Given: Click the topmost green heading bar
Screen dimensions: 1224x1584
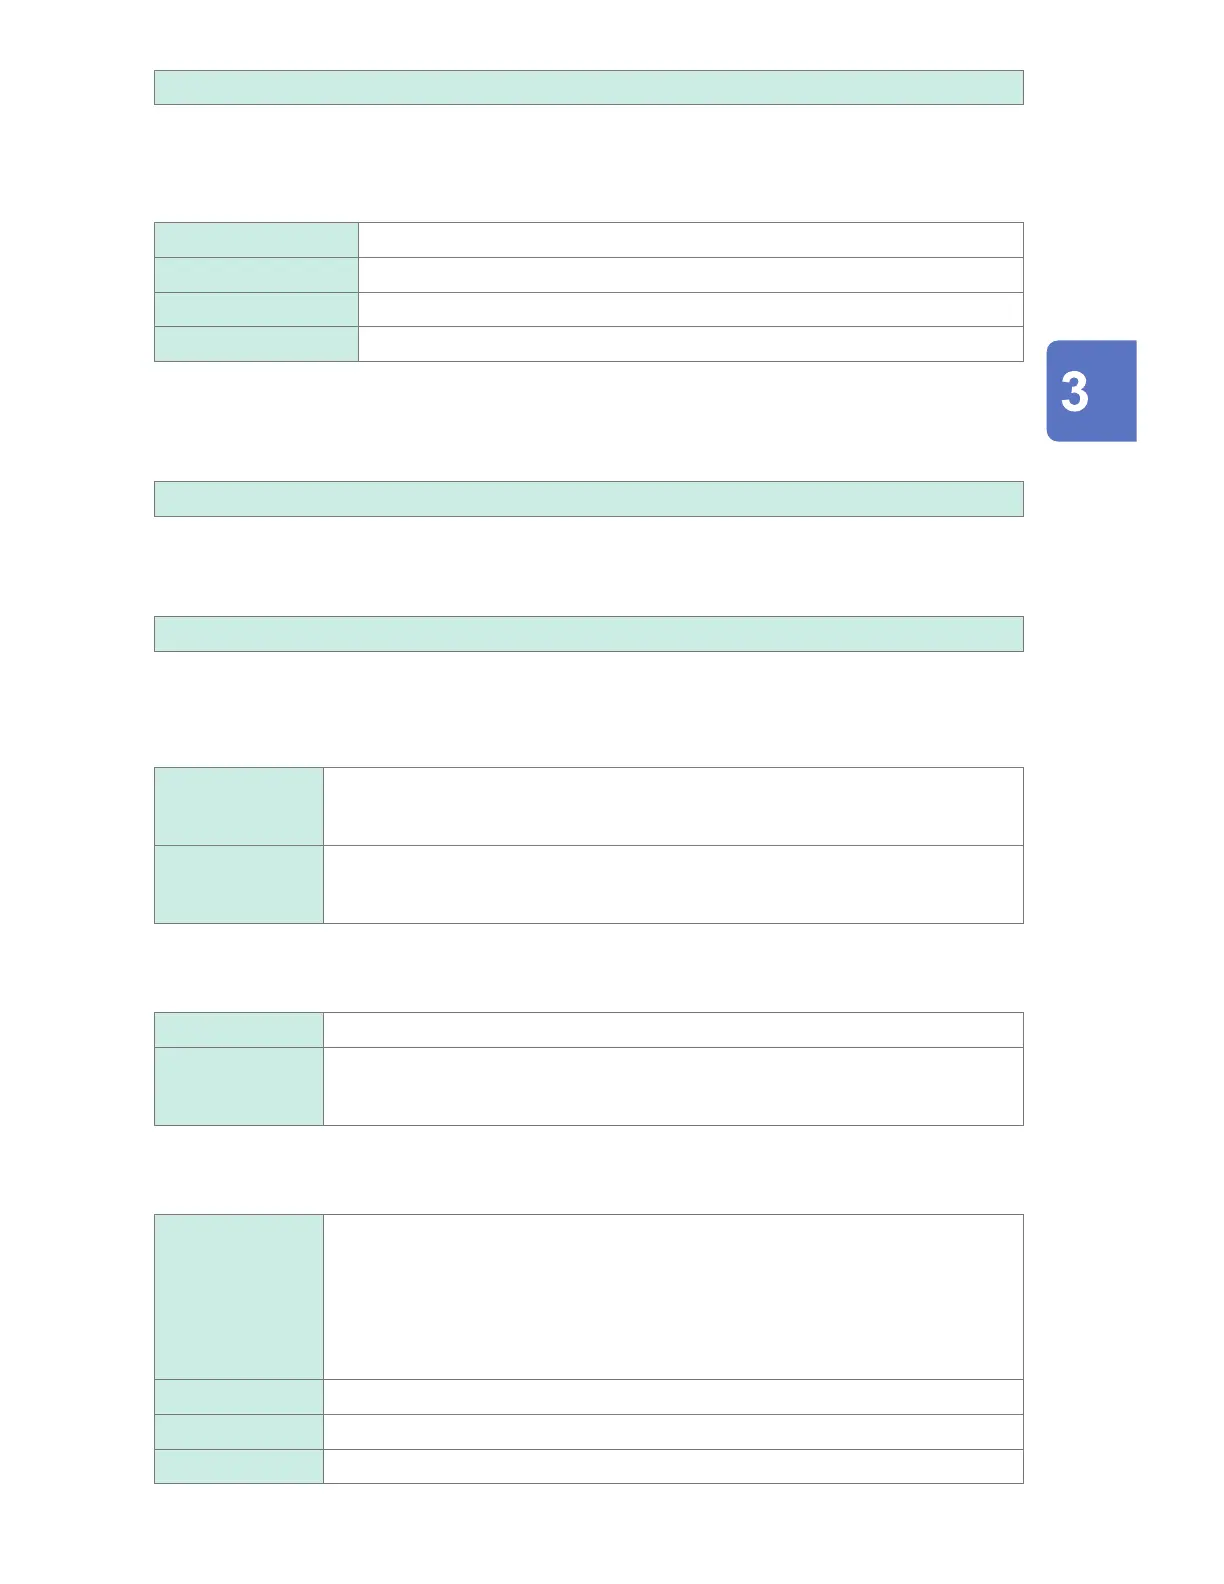Looking at the screenshot, I should (589, 88).
